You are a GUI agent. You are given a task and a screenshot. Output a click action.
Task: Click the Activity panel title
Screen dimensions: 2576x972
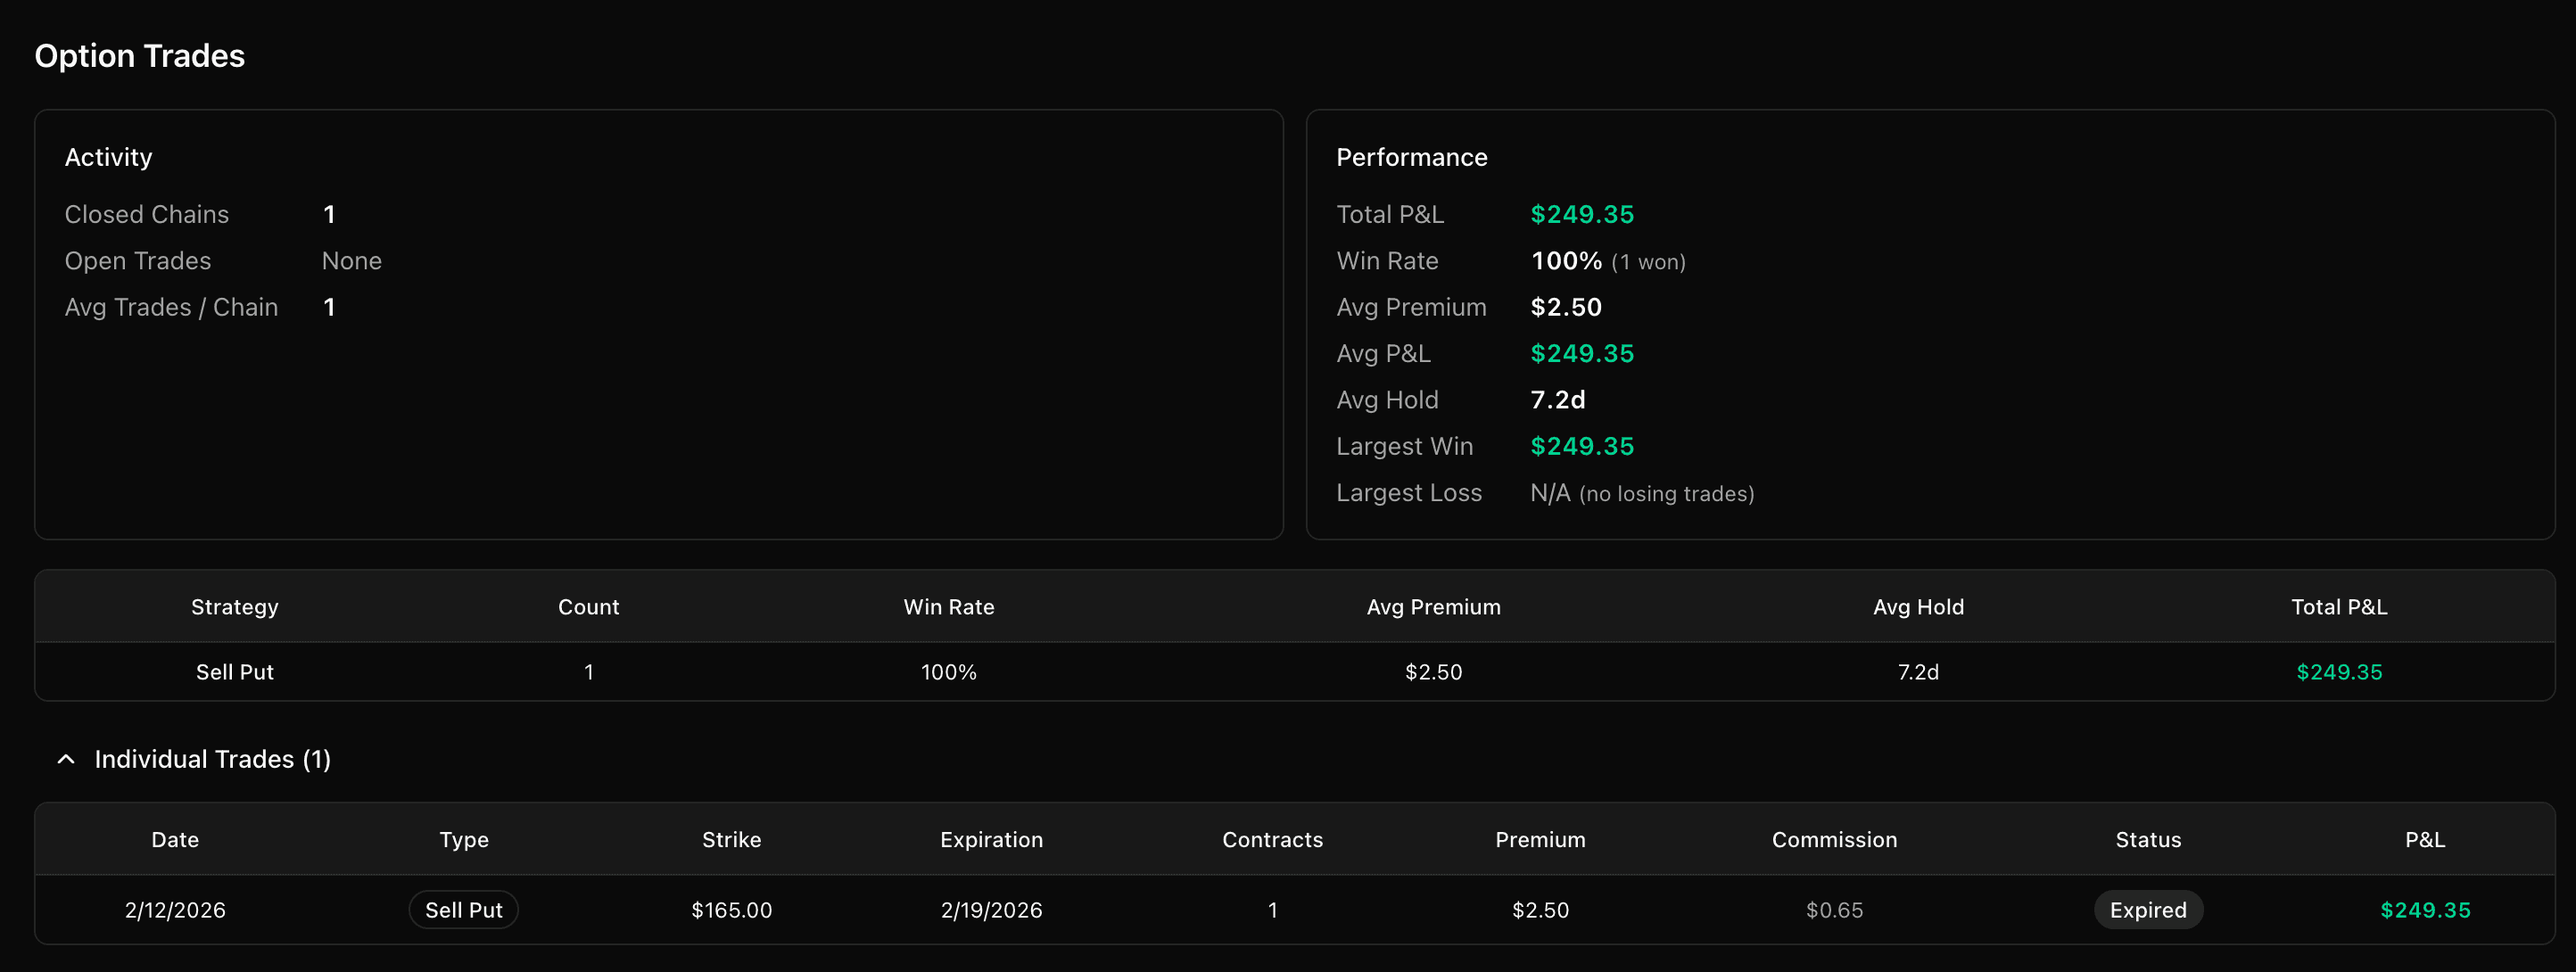pos(108,157)
